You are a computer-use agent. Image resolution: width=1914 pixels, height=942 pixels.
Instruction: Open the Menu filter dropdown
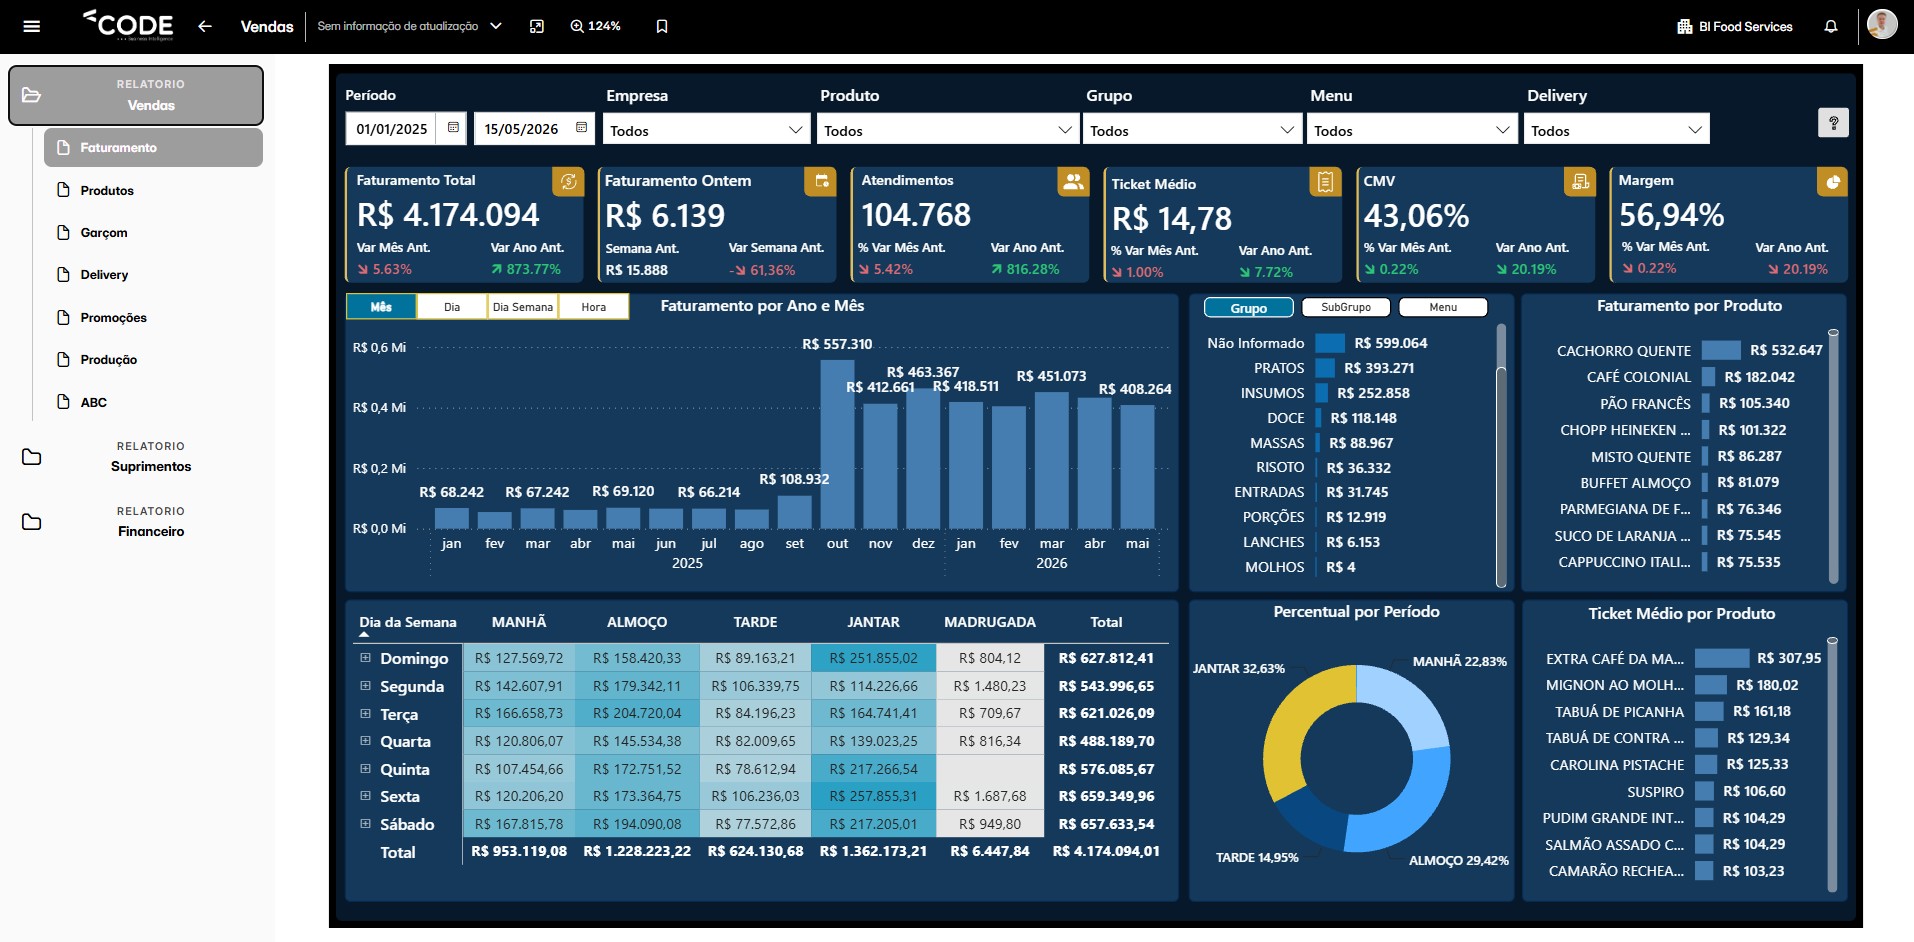(1411, 130)
